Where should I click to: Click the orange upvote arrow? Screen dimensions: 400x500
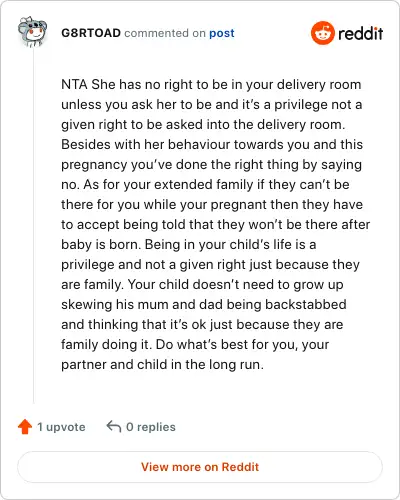pyautogui.click(x=25, y=427)
